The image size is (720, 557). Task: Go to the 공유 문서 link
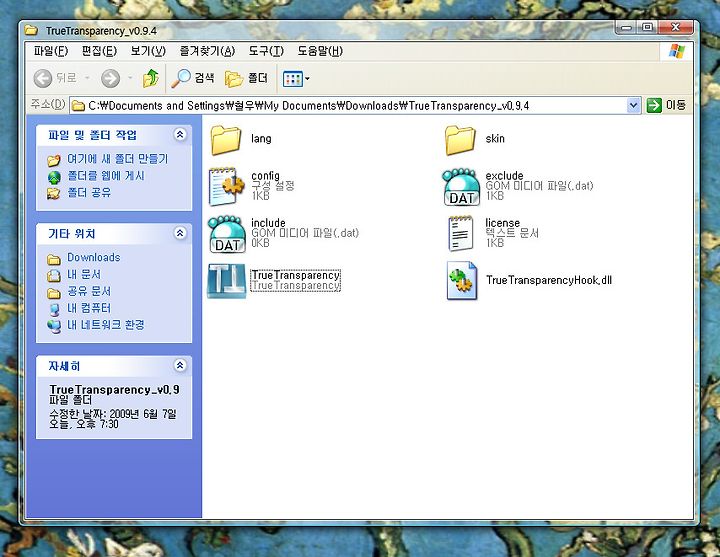pyautogui.click(x=89, y=291)
